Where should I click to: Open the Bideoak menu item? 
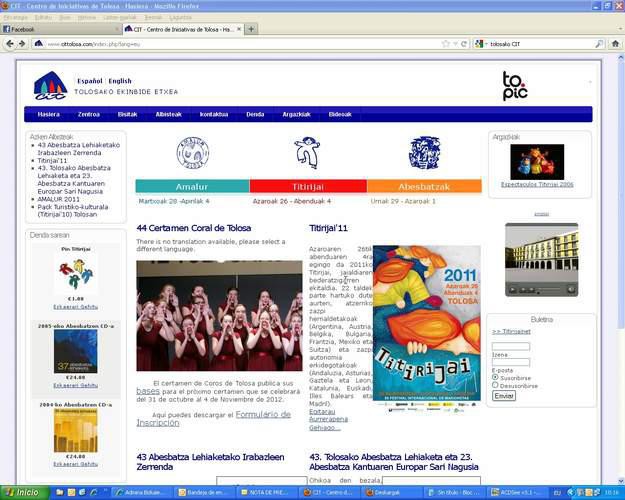(x=340, y=114)
